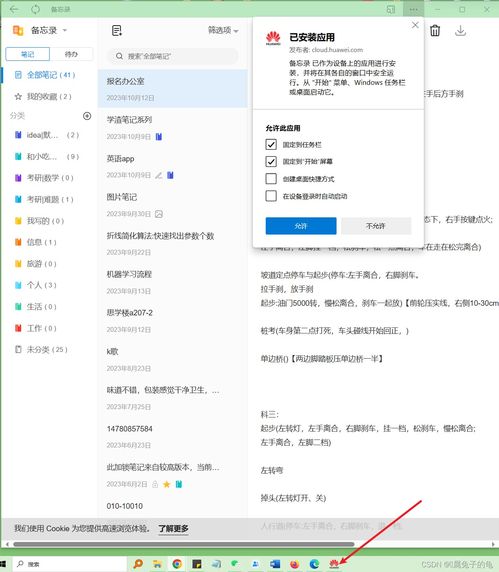The width and height of the screenshot is (499, 572).
Task: Open the 思学楼a207-2 note
Action: (x=172, y=321)
